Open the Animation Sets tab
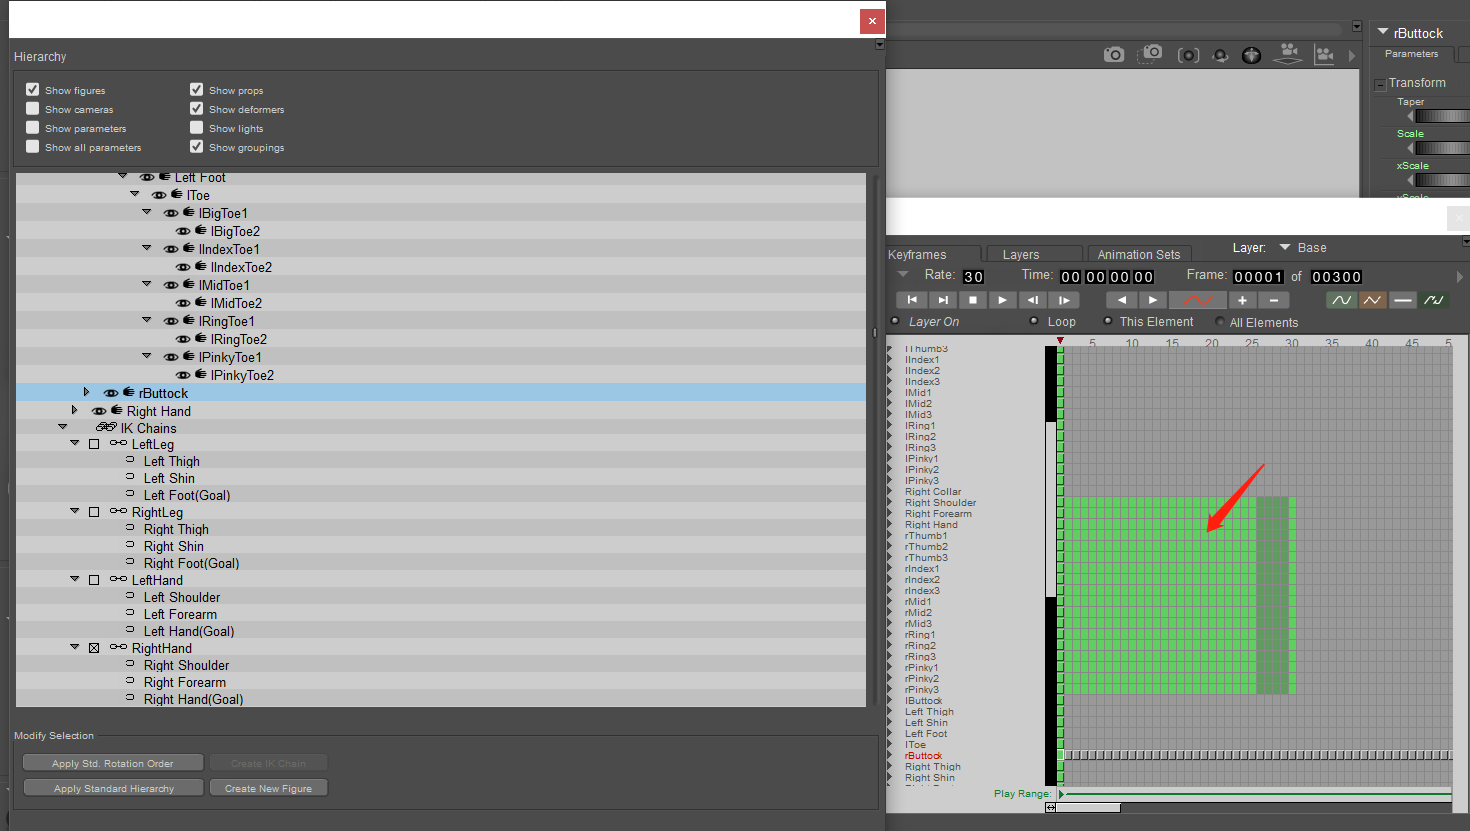The height and width of the screenshot is (831, 1470). click(1139, 253)
